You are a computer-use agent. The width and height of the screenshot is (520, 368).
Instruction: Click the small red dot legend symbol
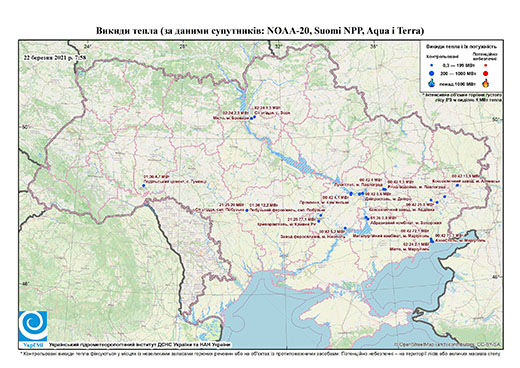pos(485,65)
